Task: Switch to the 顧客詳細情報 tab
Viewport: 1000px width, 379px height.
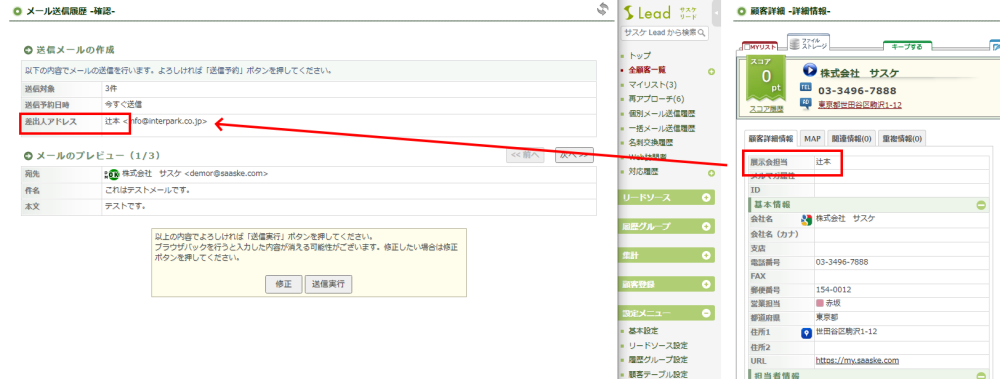Action: [771, 138]
